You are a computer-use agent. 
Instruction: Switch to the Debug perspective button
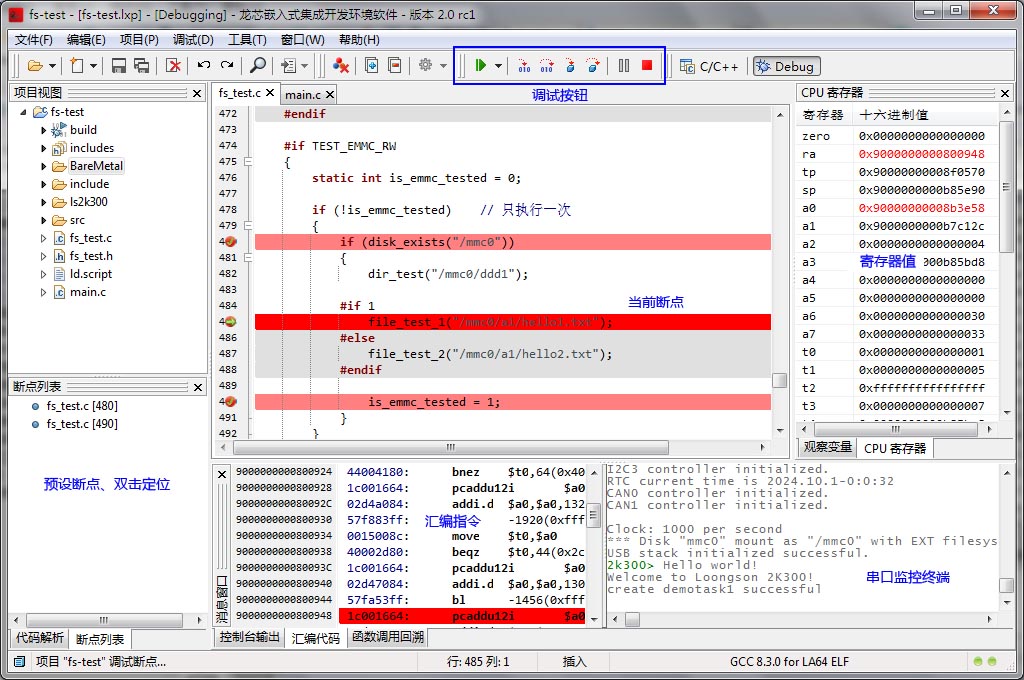(x=786, y=66)
